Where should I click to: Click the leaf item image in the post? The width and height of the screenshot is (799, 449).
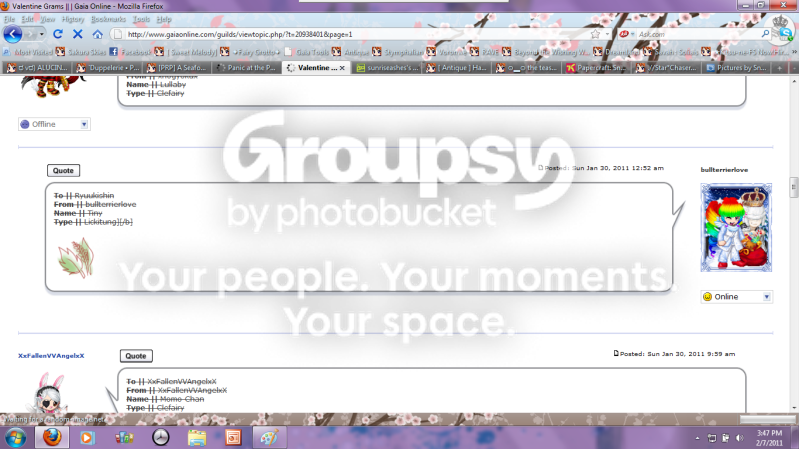[76, 258]
